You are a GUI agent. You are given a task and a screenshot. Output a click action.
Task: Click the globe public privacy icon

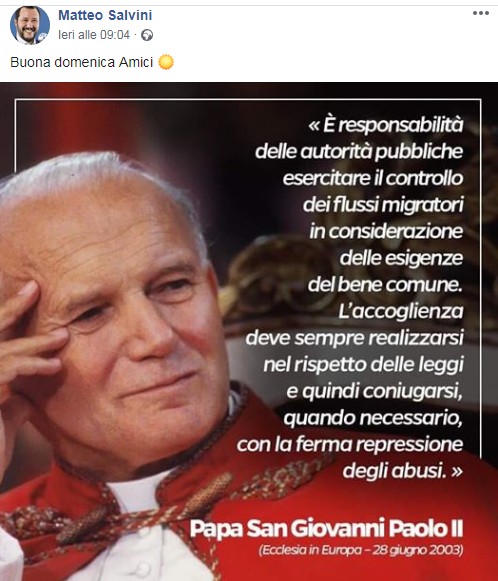[x=147, y=35]
